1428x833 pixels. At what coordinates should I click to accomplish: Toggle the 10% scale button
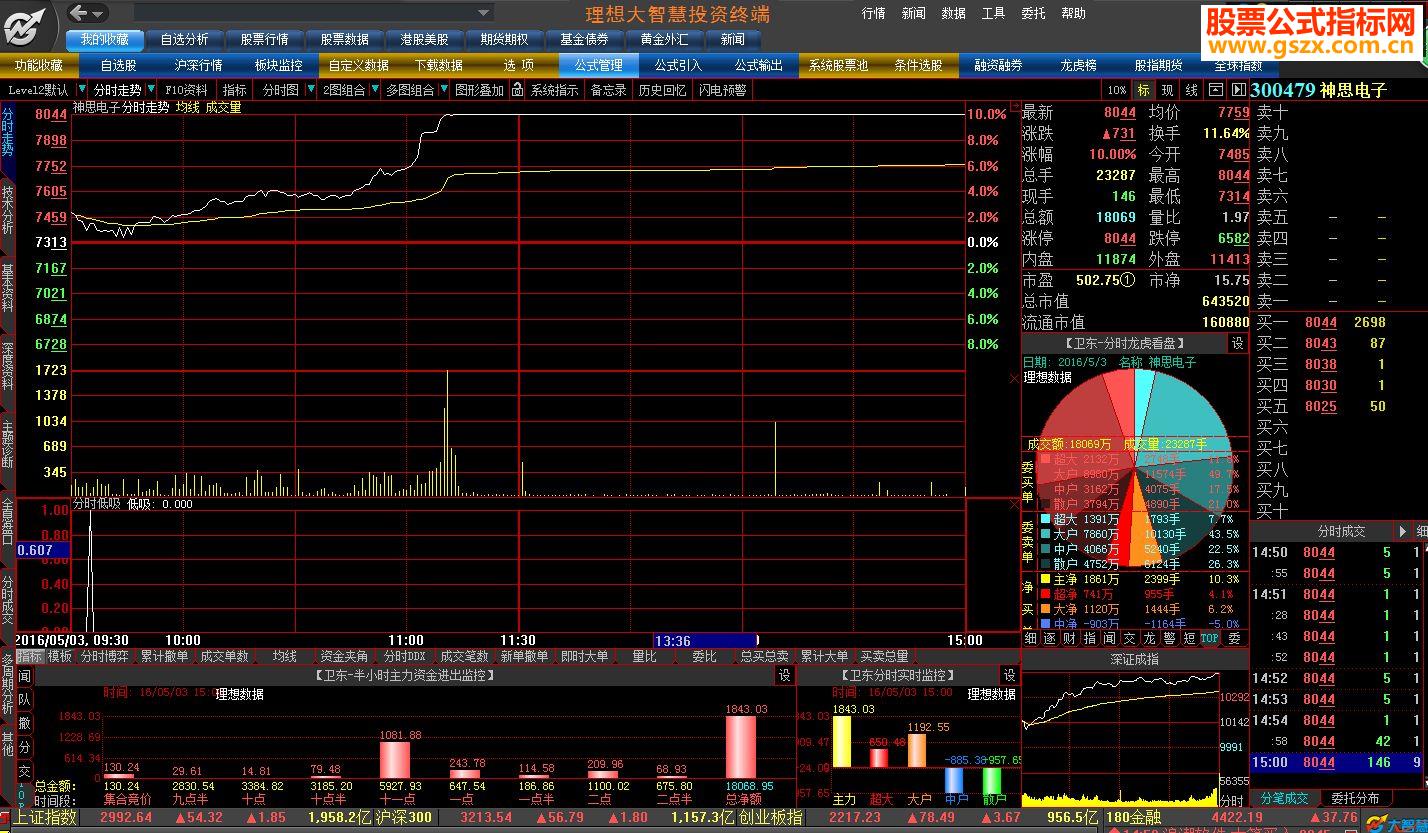1117,90
